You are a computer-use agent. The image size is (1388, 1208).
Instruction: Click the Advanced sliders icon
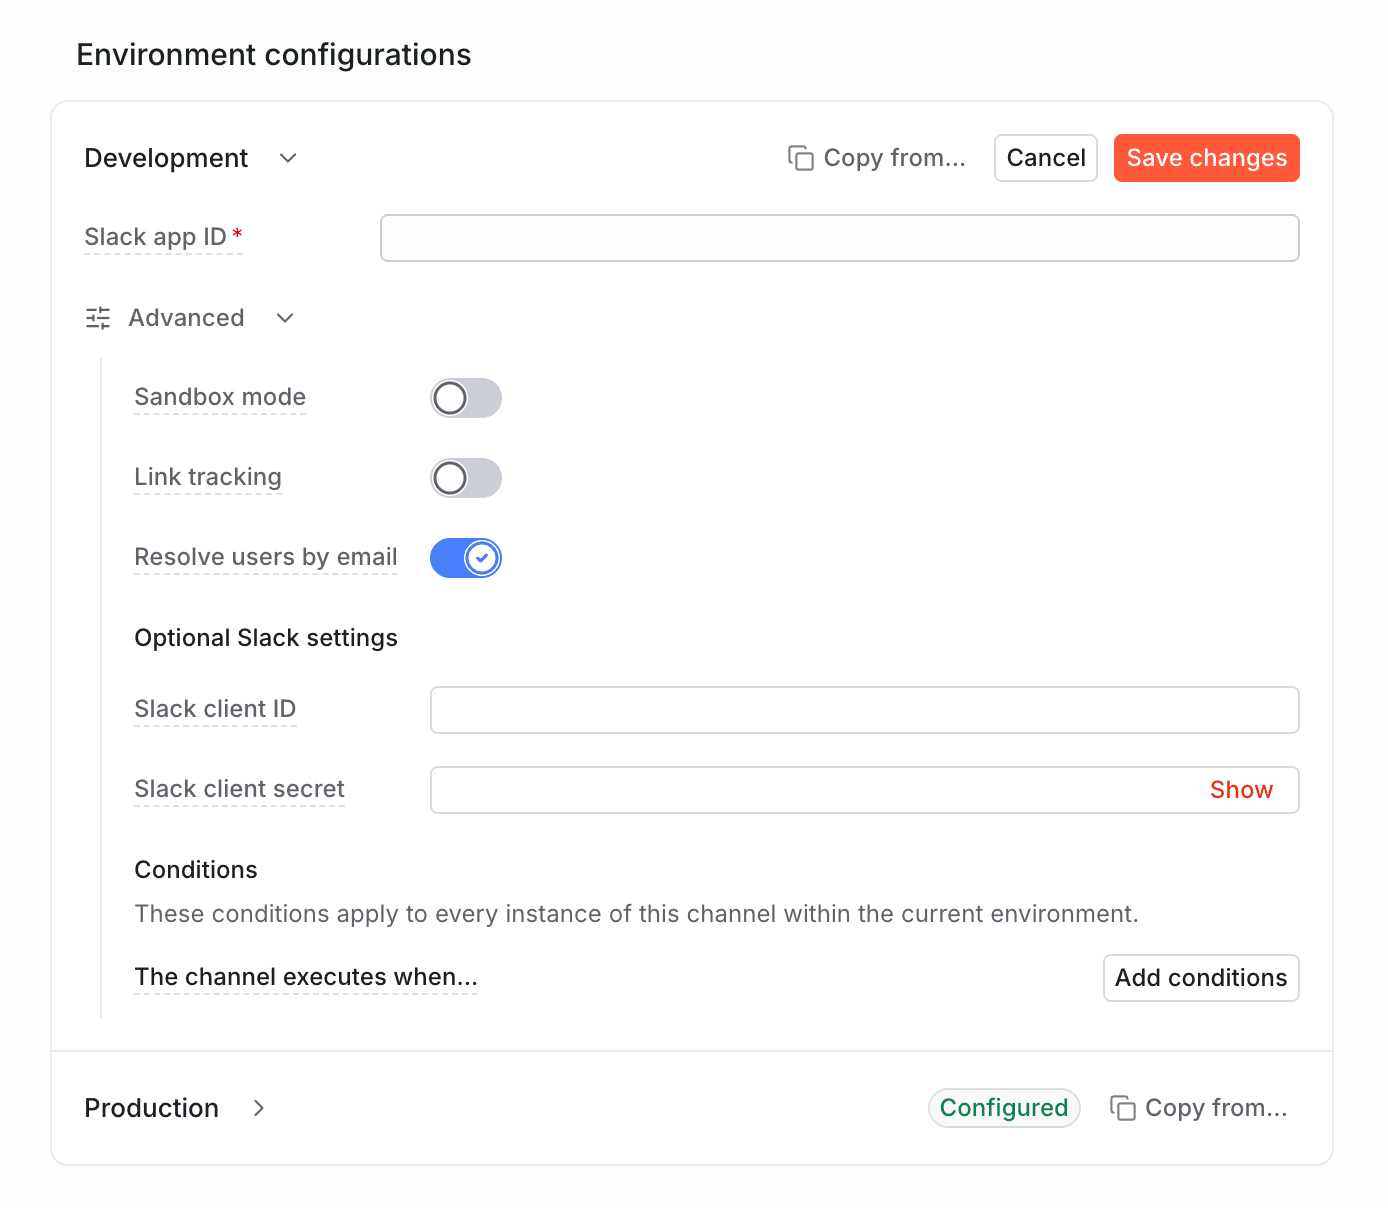[98, 318]
